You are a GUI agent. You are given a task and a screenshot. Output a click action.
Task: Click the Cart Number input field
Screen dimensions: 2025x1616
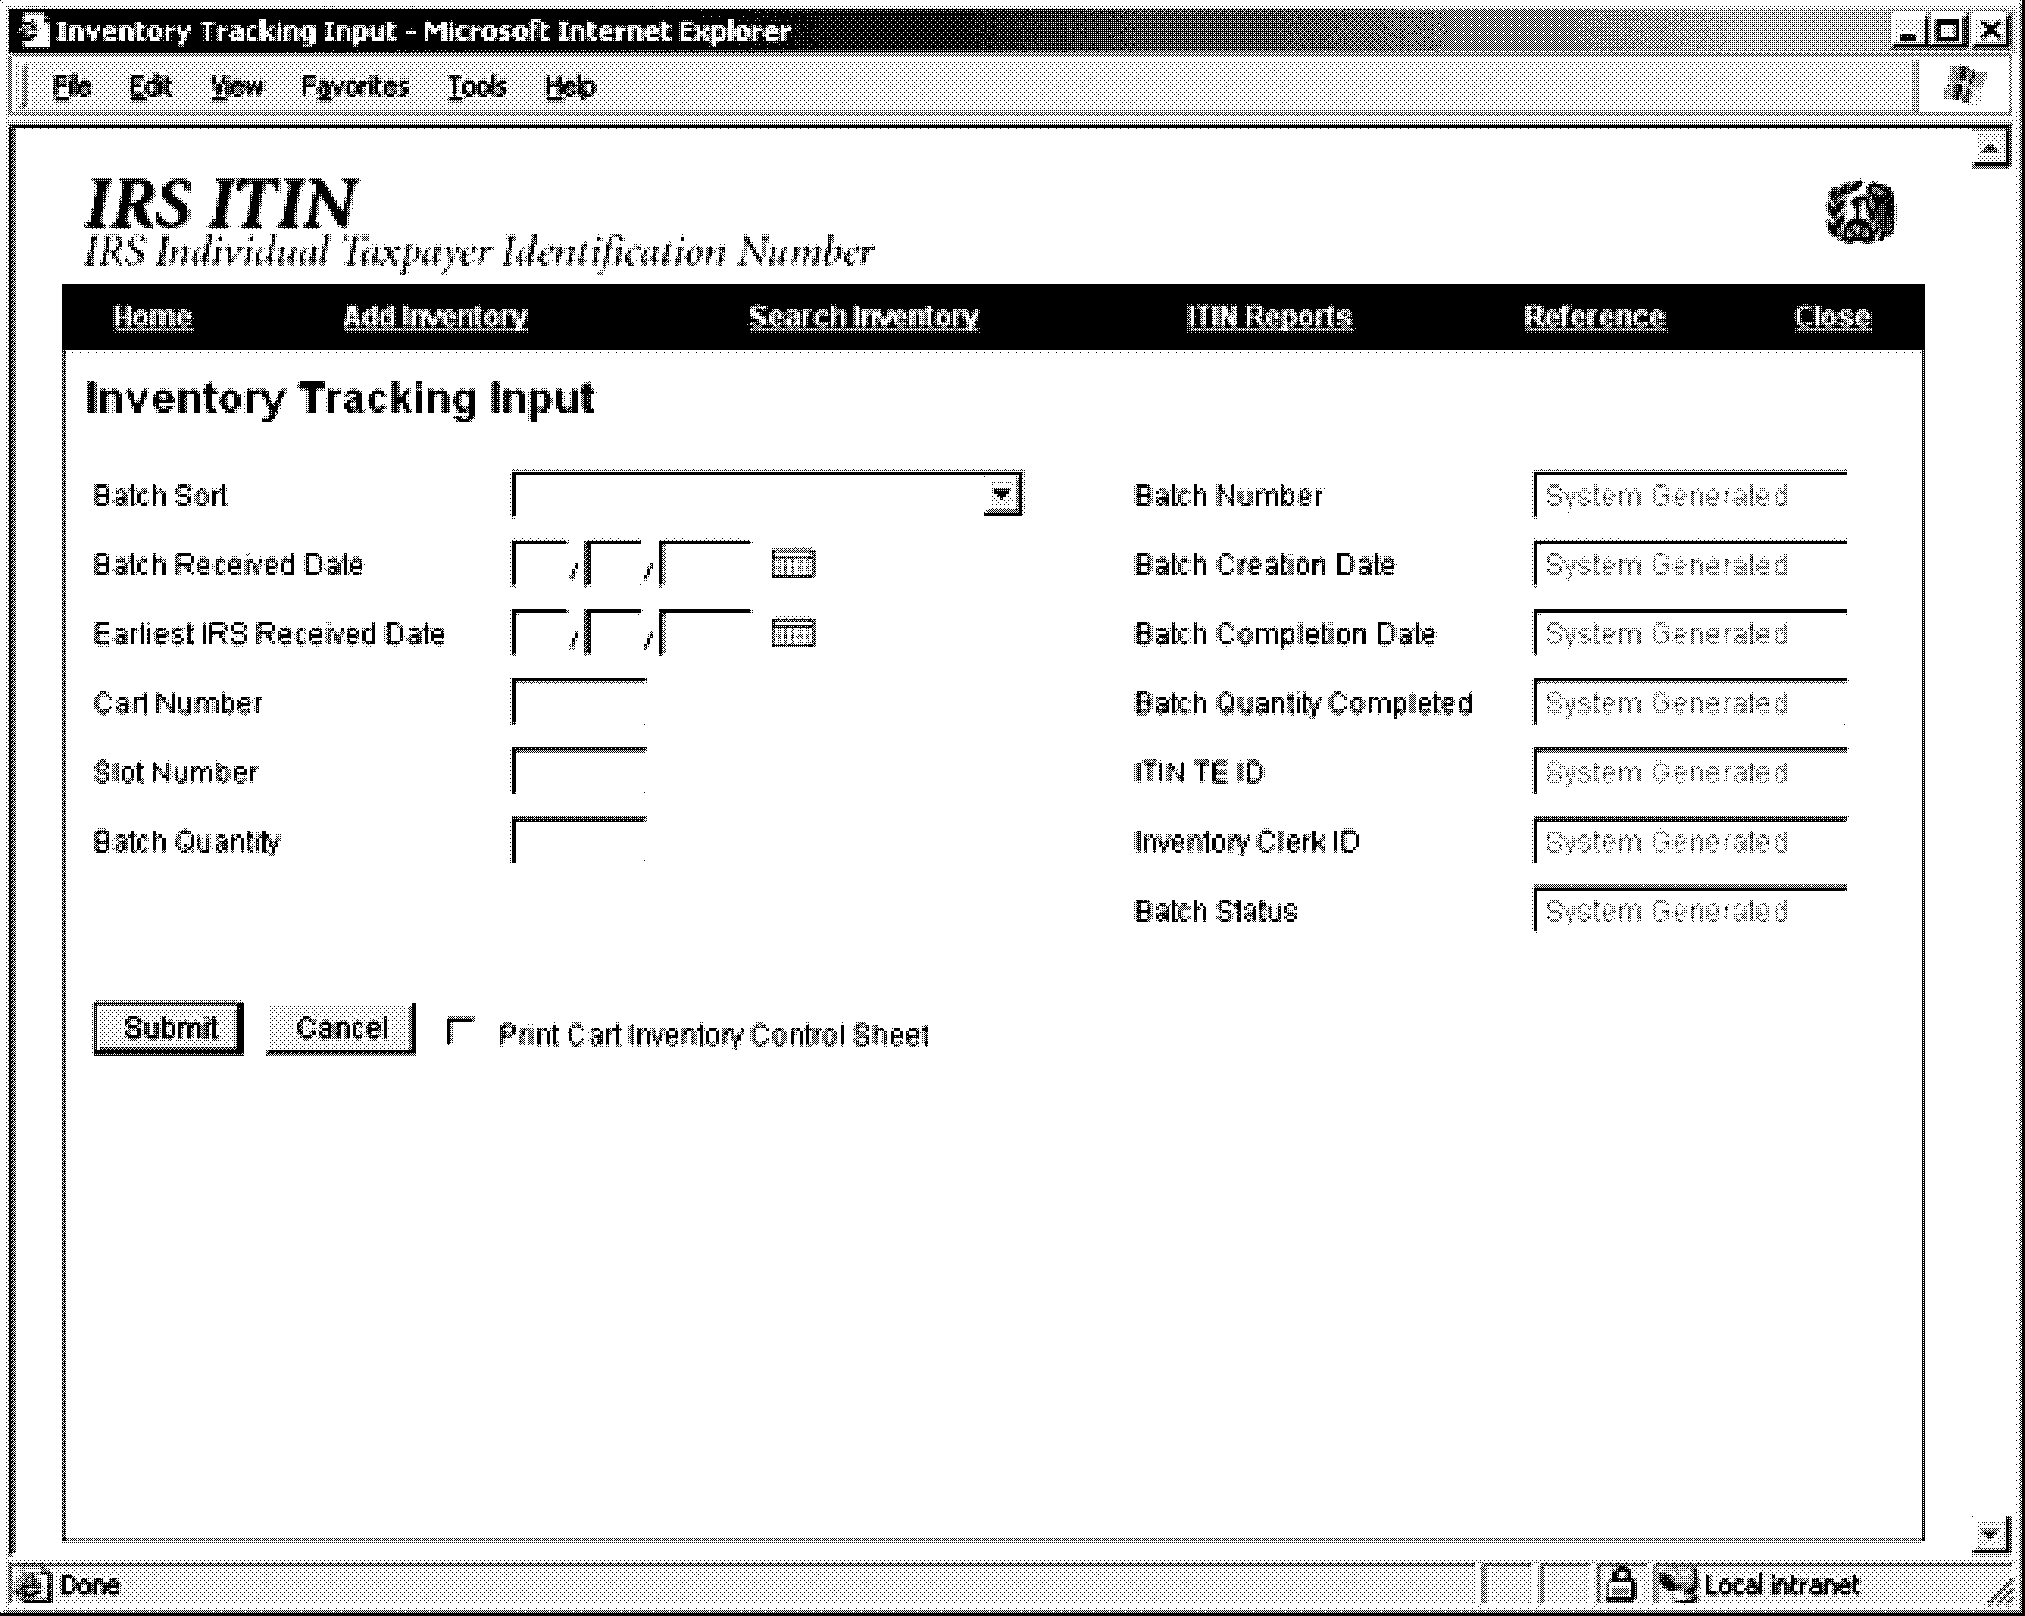pos(579,702)
